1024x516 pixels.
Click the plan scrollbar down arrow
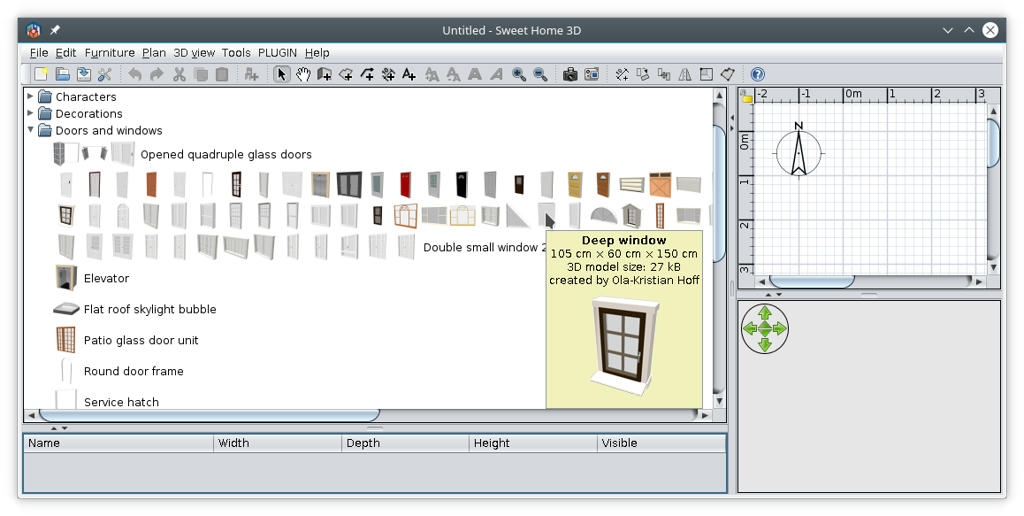tap(993, 268)
